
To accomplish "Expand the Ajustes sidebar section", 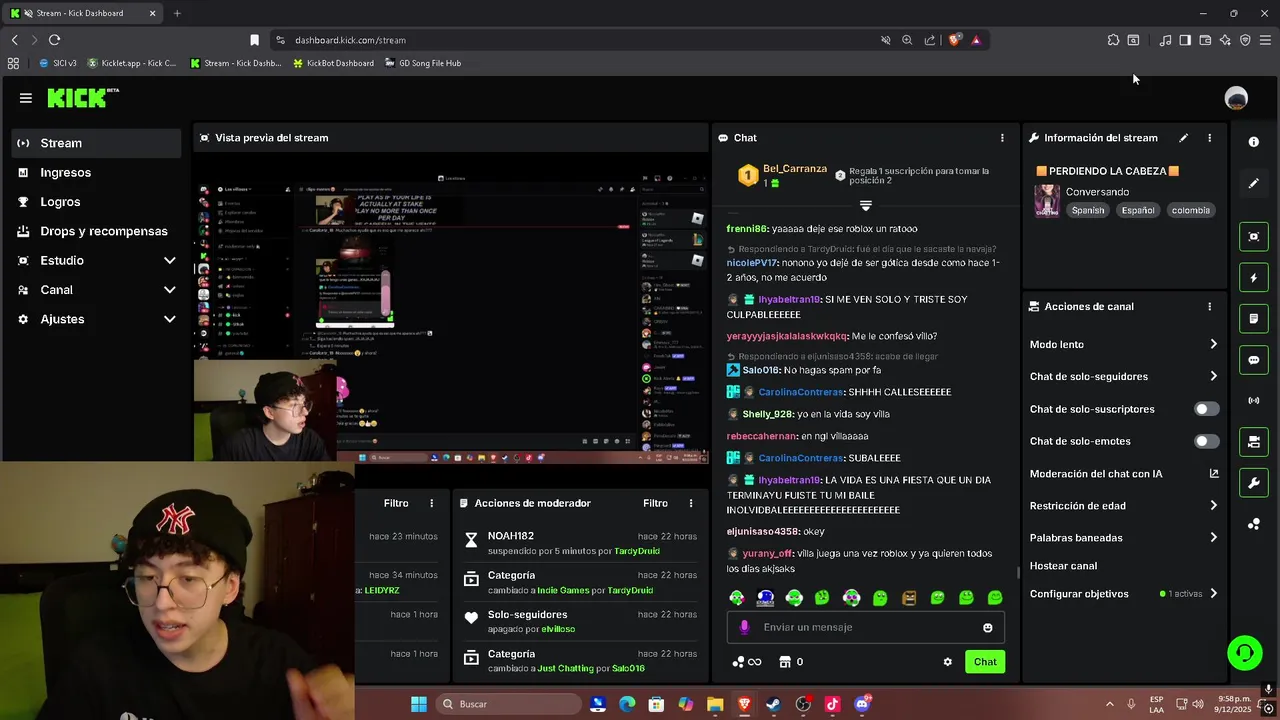I will [170, 319].
